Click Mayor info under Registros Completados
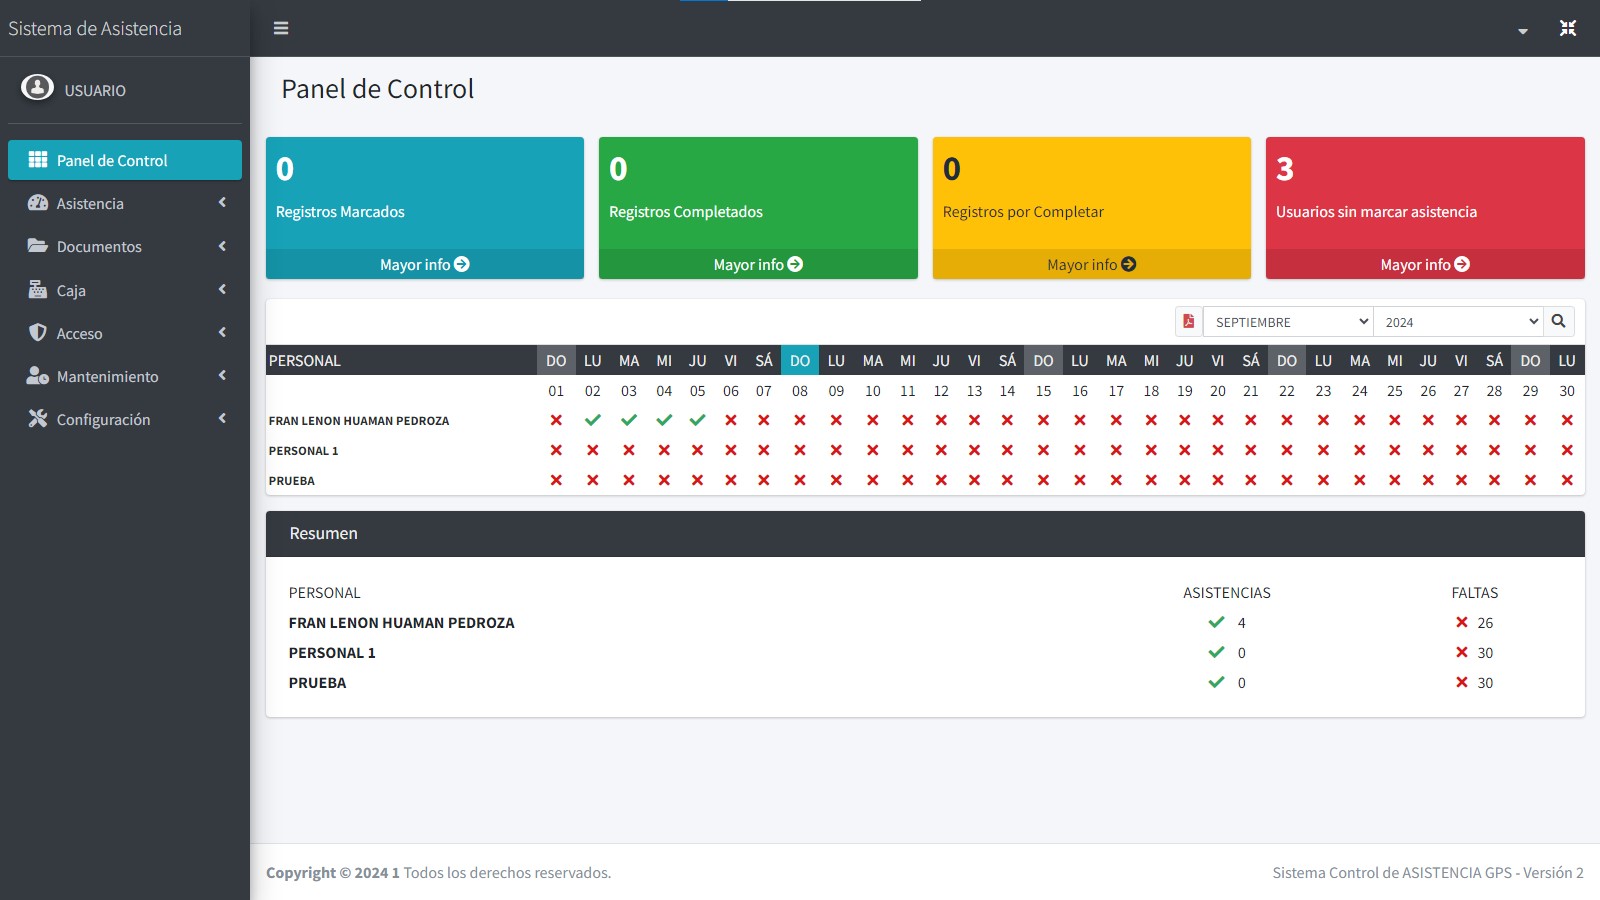 coord(757,264)
